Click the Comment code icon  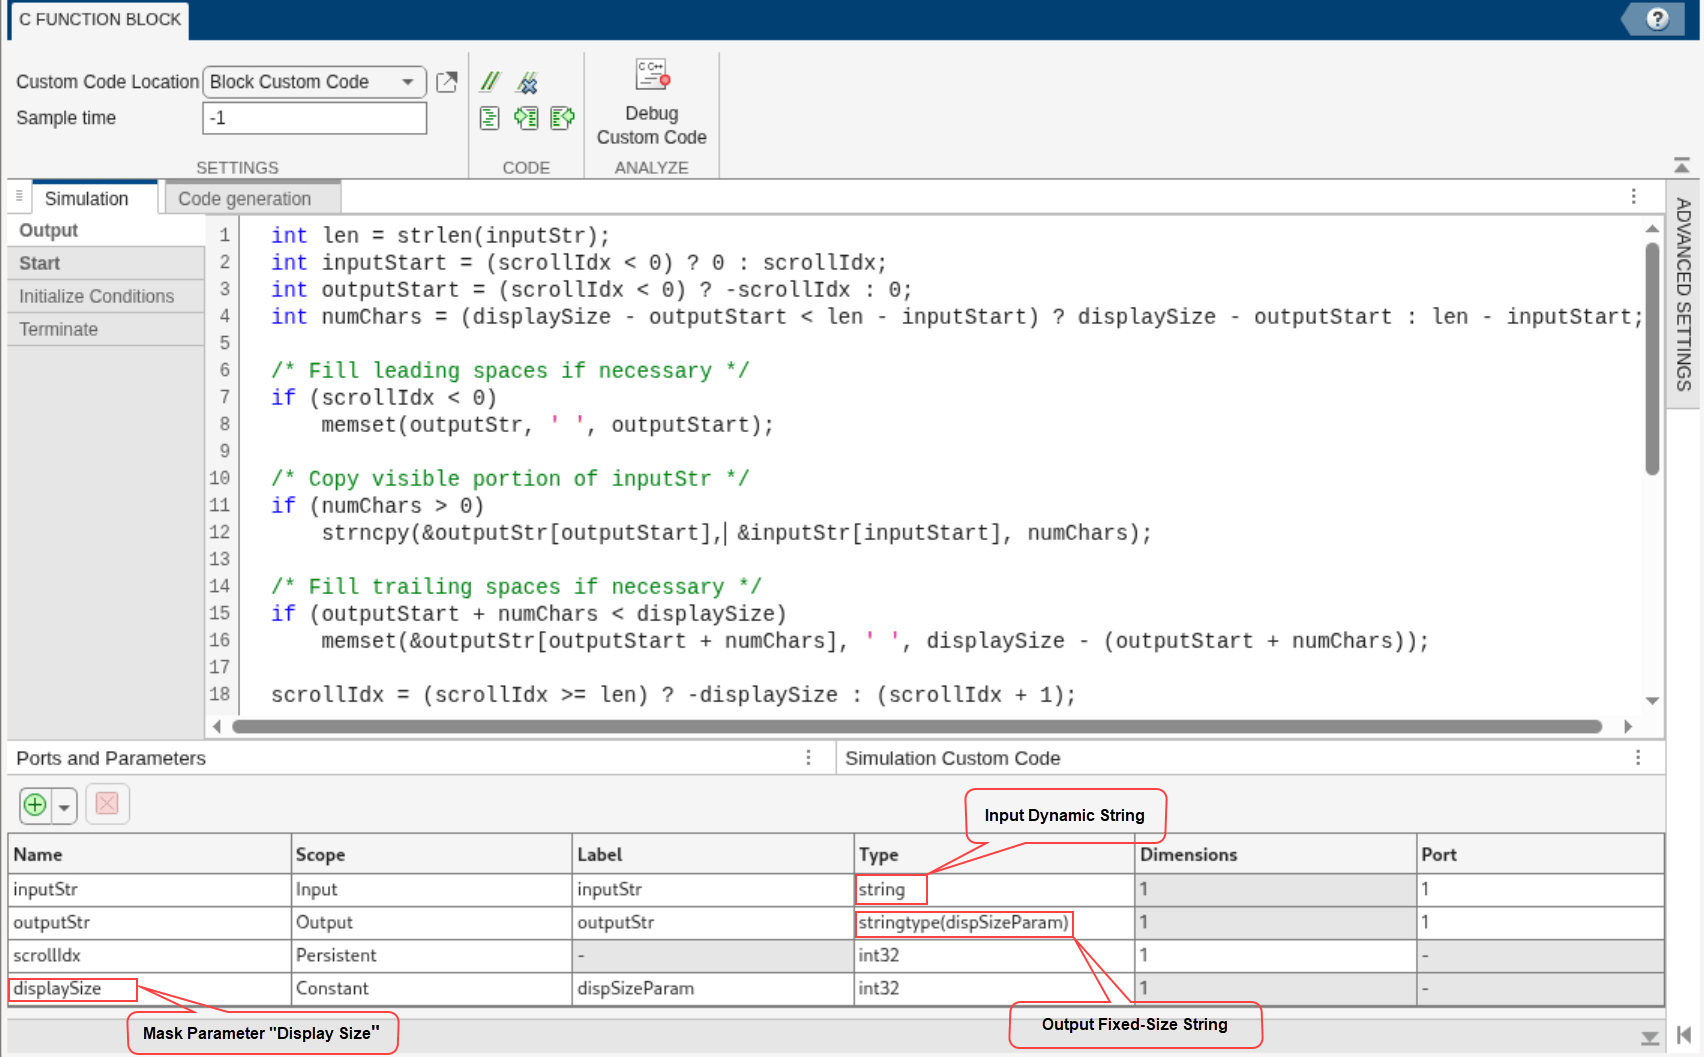tap(490, 81)
